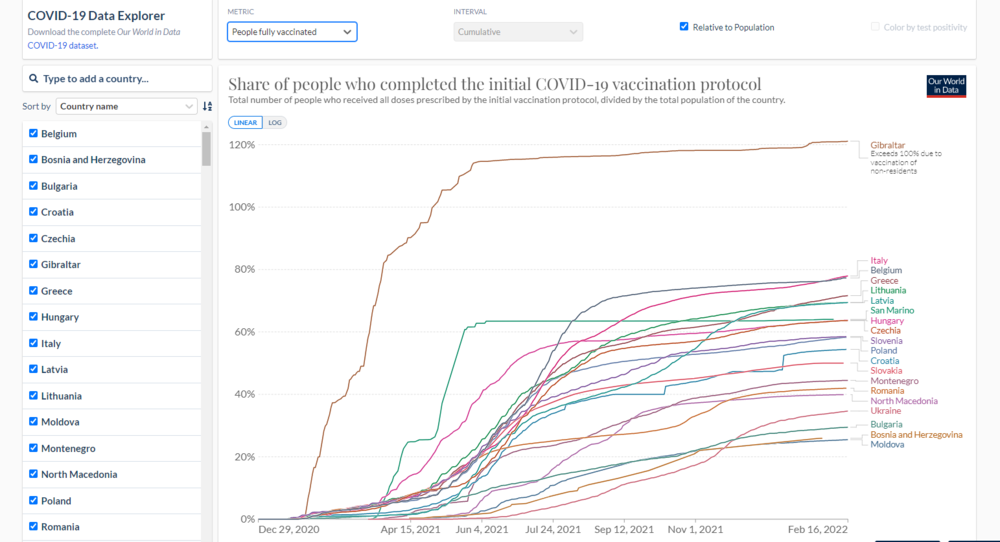Screen dimensions: 1000x542
Task: Click the Our World in Data logo
Action: (x=945, y=86)
